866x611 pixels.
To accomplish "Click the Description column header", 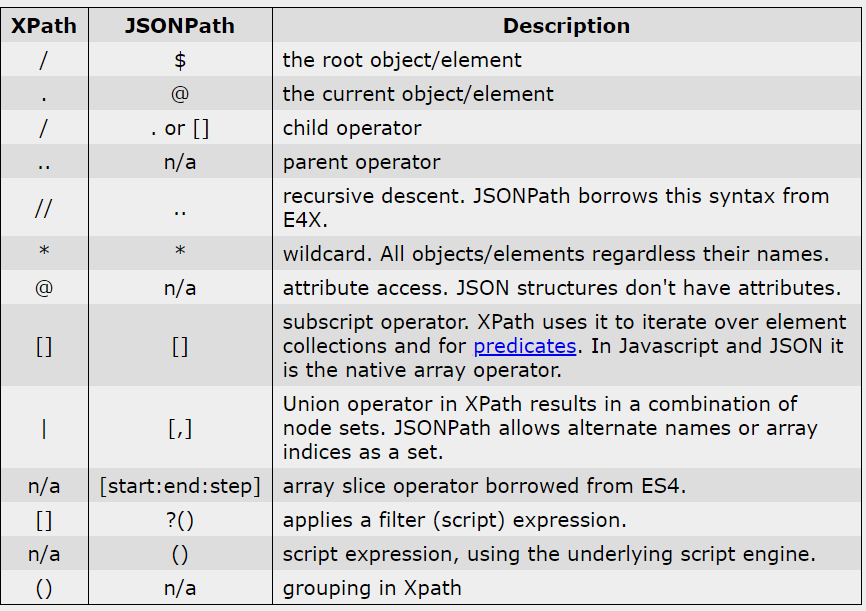I will click(566, 26).
